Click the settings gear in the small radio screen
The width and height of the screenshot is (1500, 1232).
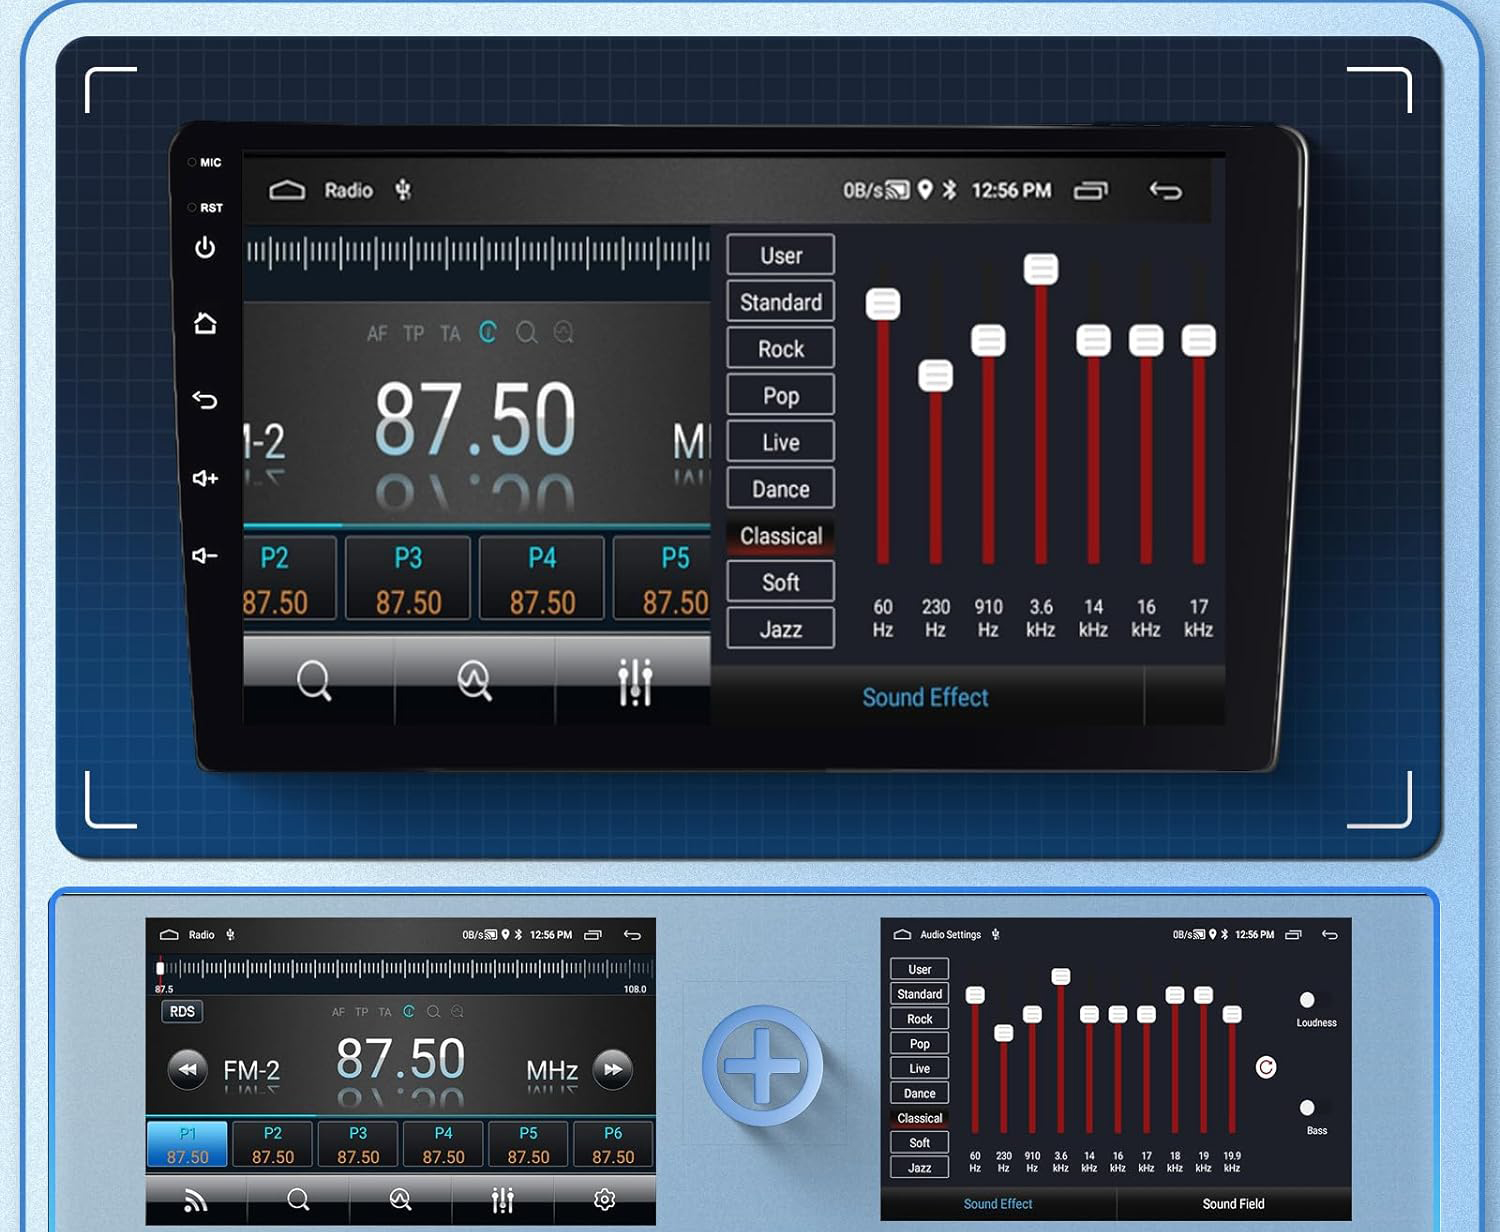point(604,1199)
